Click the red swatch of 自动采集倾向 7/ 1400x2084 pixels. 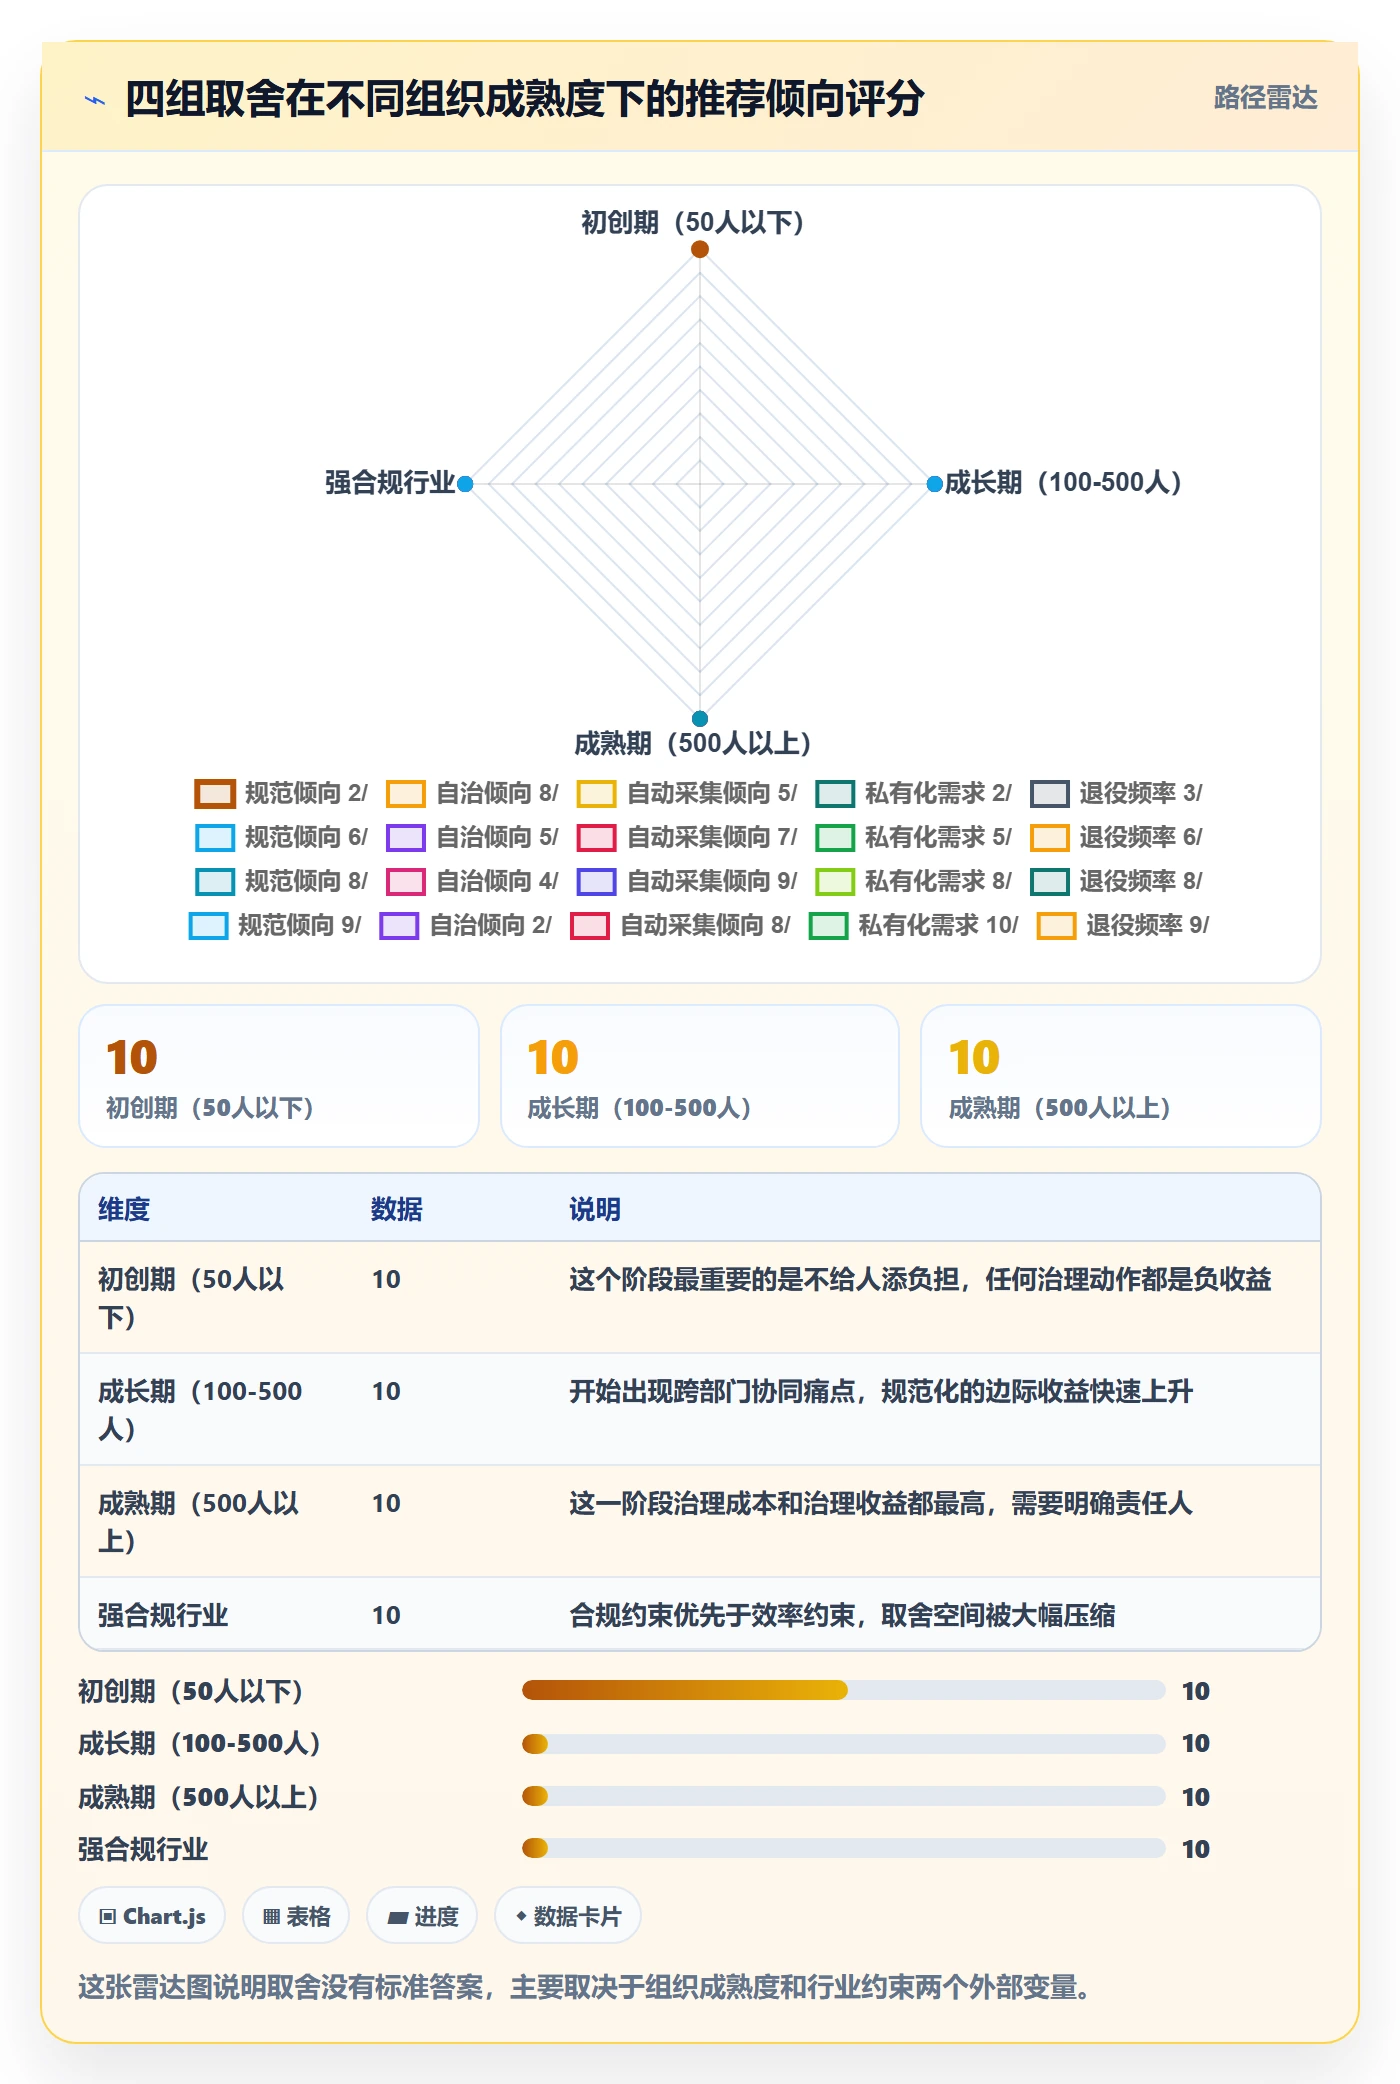(596, 837)
